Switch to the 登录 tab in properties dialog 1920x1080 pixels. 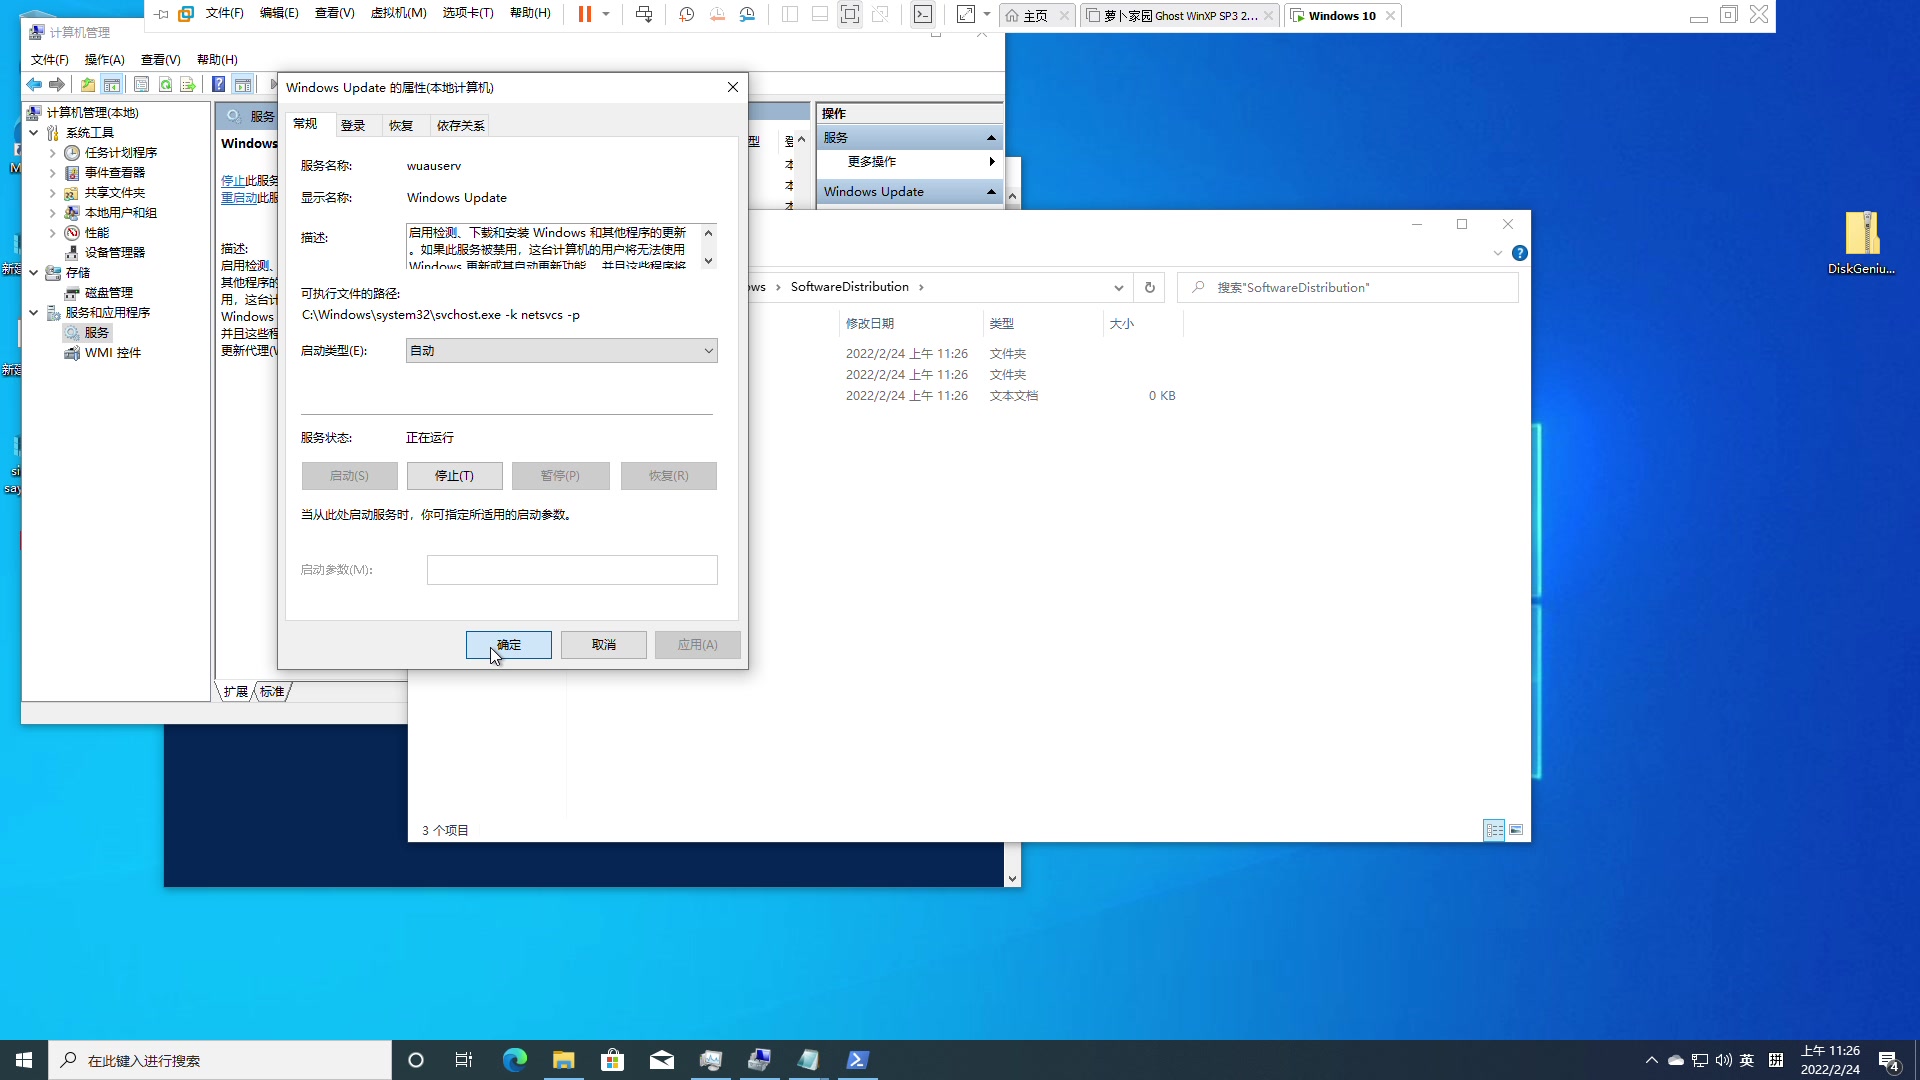pyautogui.click(x=353, y=126)
